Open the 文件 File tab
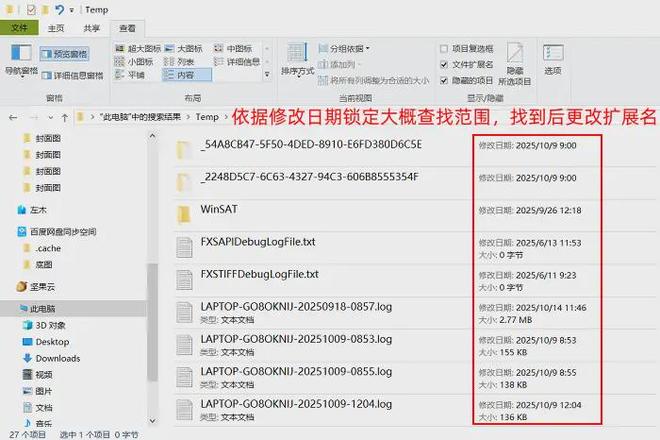Image resolution: width=660 pixels, height=440 pixels. 19,28
